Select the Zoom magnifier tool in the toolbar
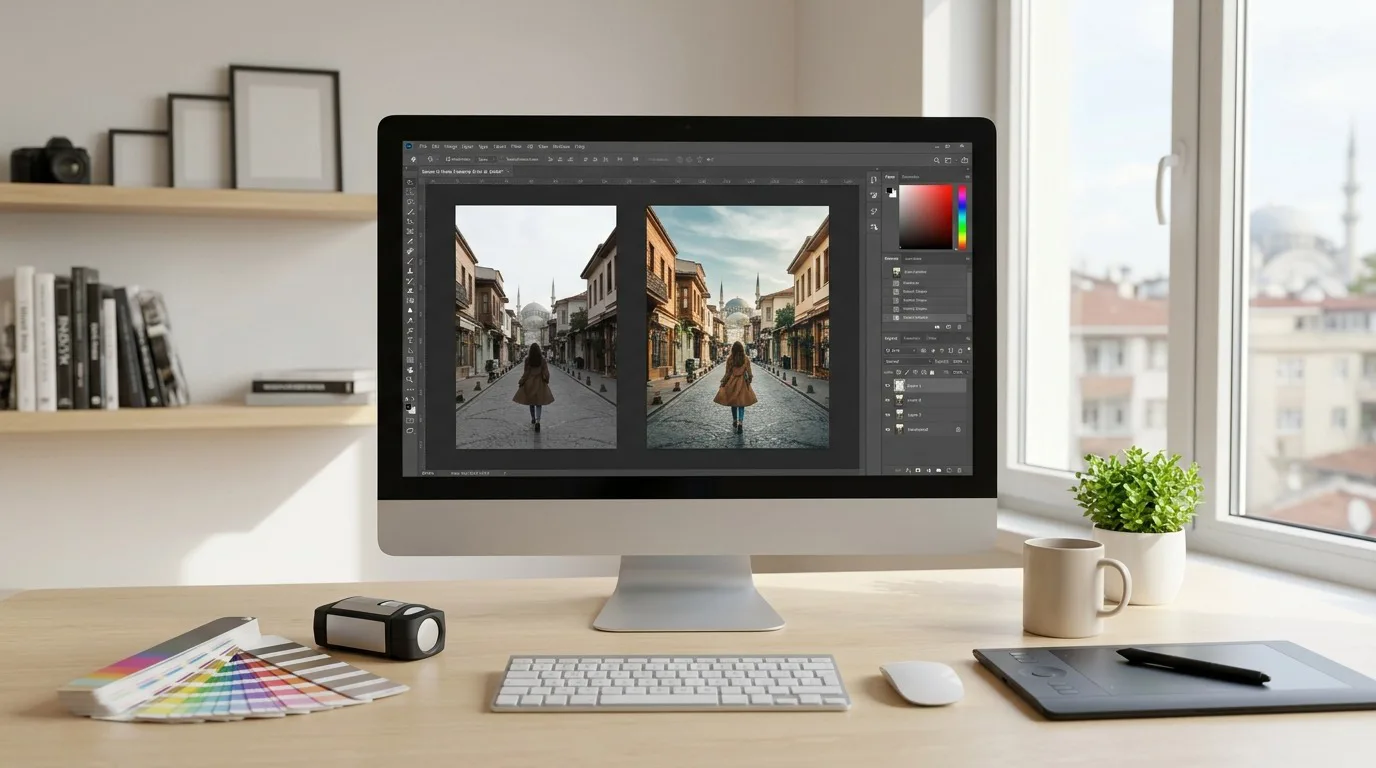Image resolution: width=1376 pixels, height=768 pixels. (410, 380)
